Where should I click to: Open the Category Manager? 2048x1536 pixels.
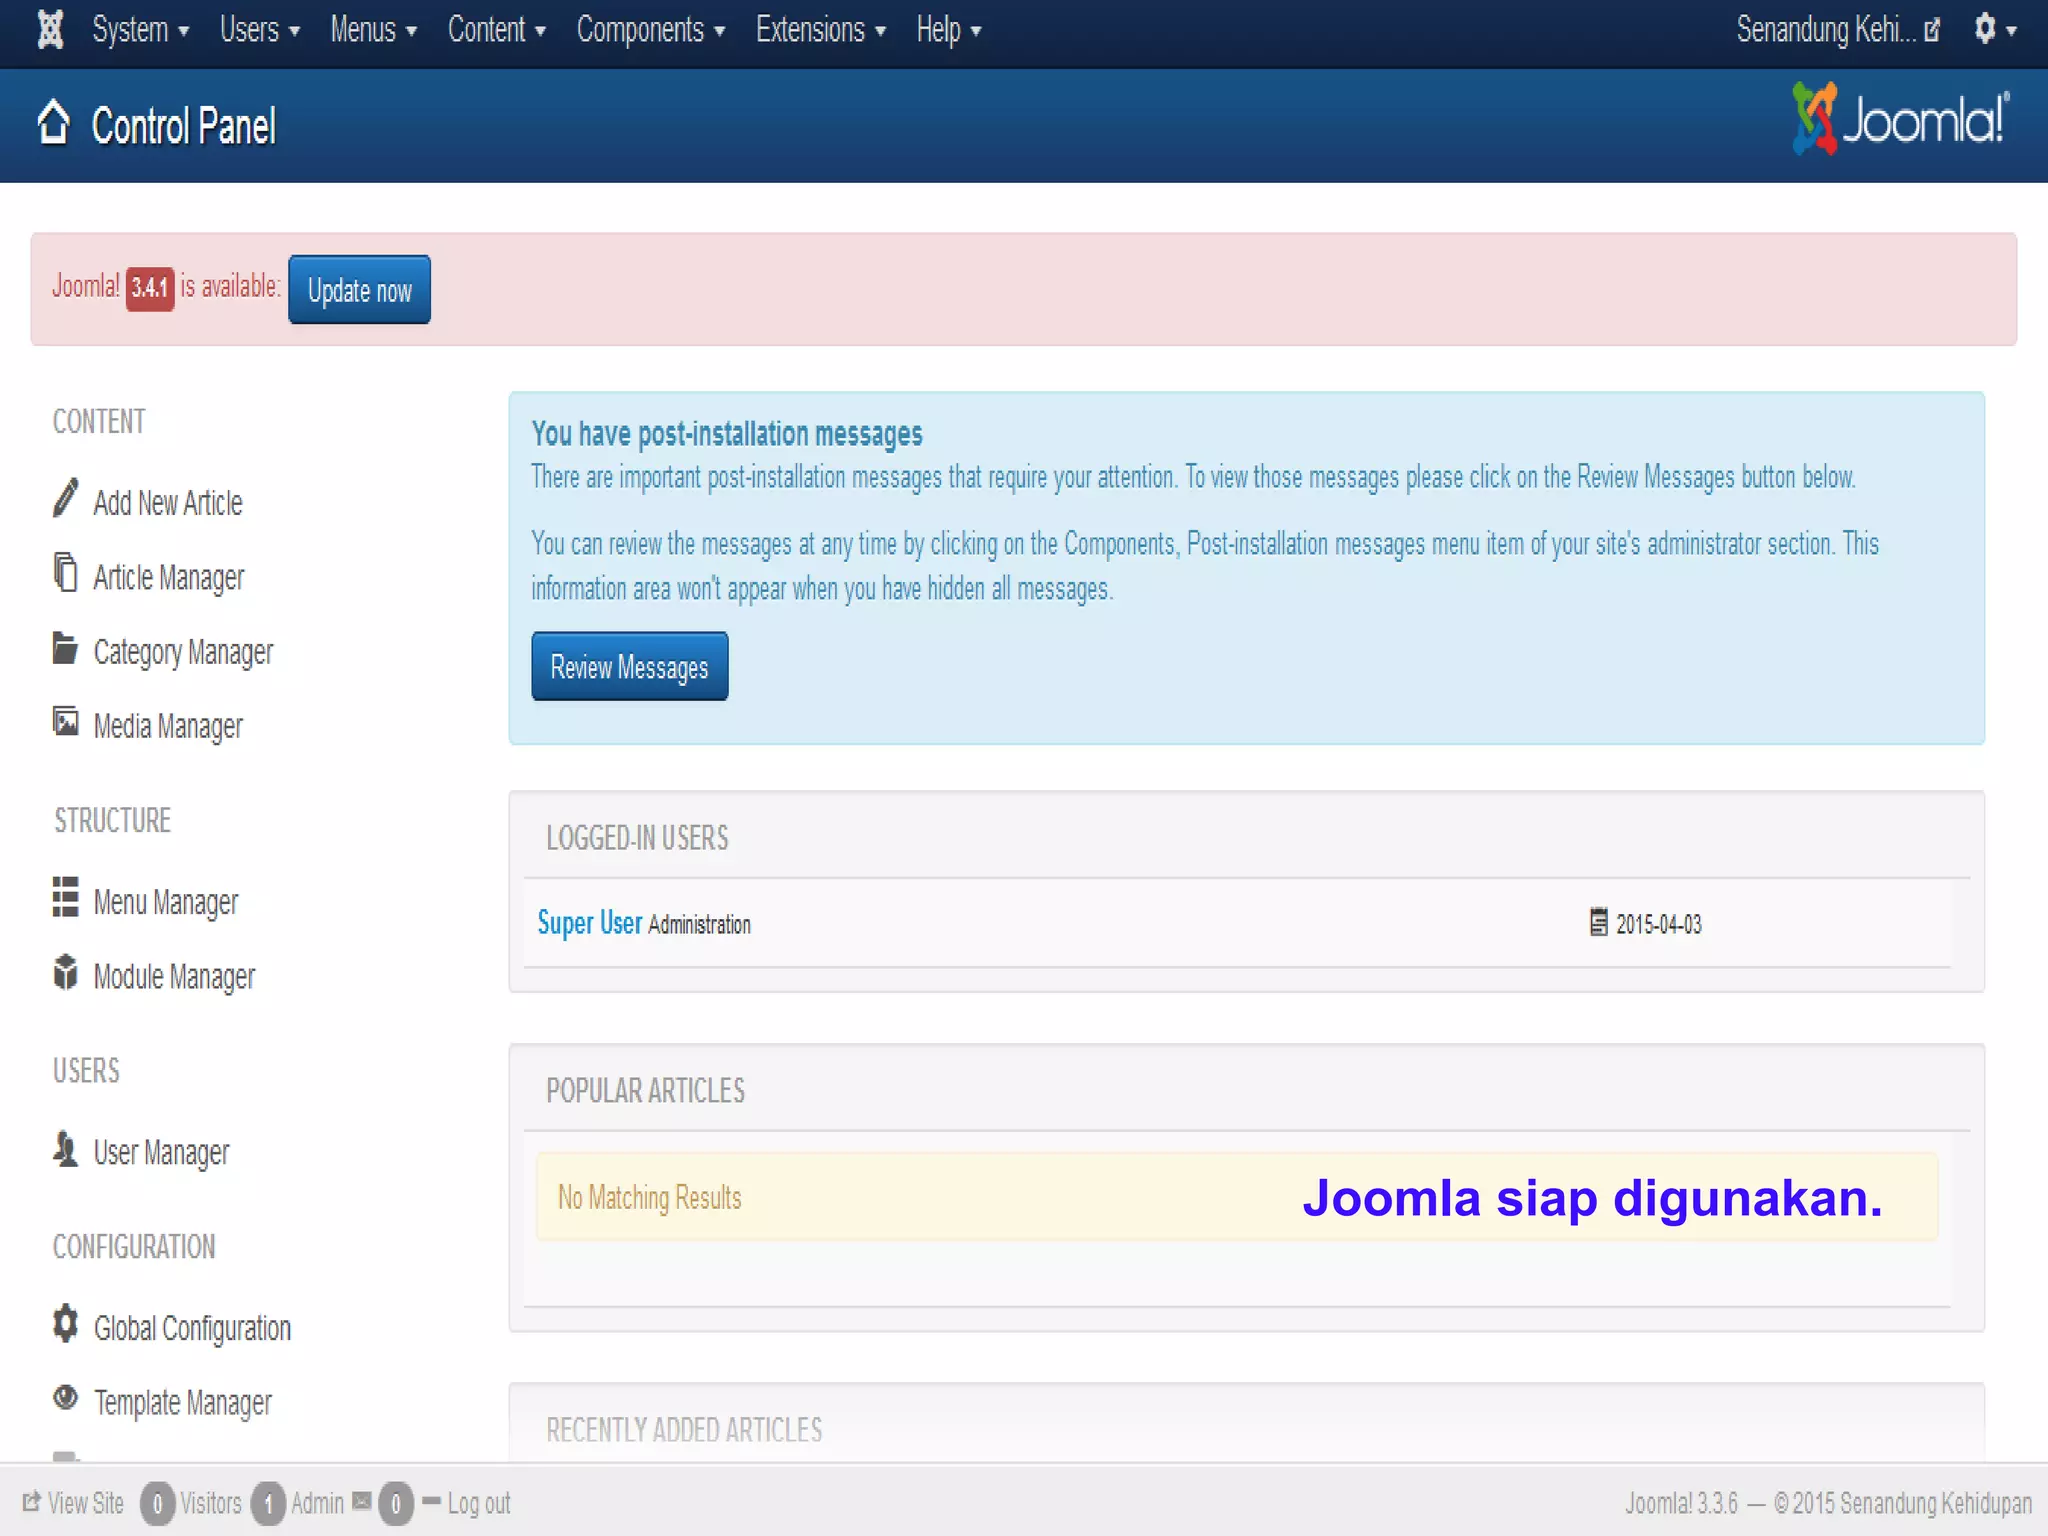pyautogui.click(x=183, y=652)
